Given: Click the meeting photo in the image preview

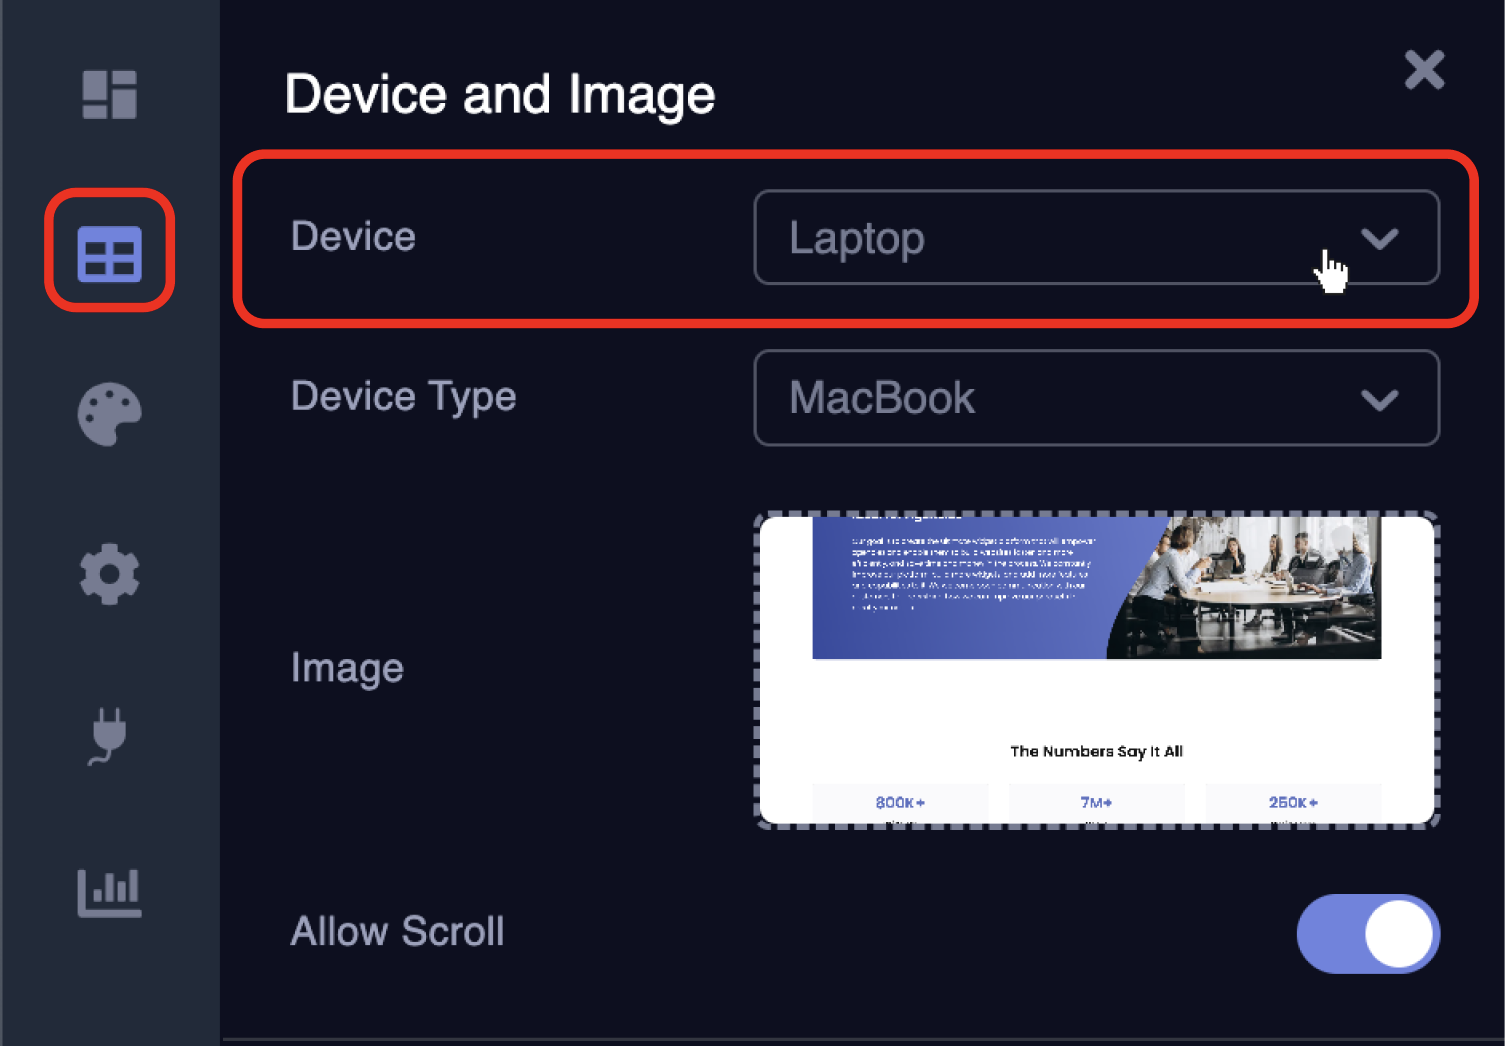Looking at the screenshot, I should tap(1250, 588).
